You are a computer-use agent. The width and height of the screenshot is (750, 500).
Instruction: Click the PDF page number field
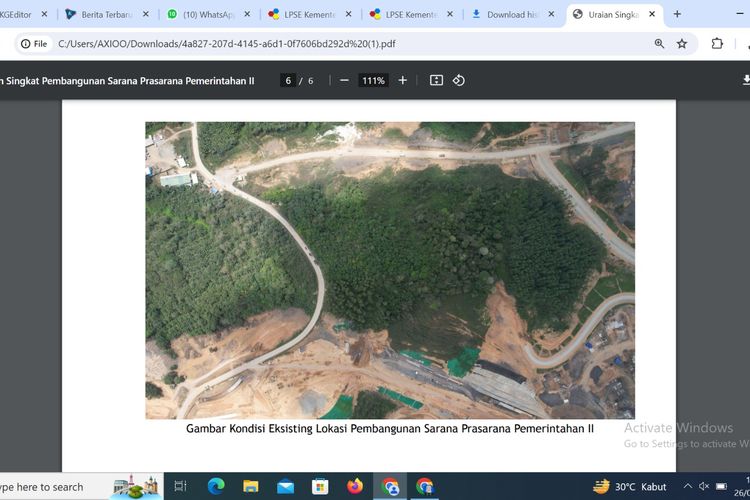(x=288, y=80)
